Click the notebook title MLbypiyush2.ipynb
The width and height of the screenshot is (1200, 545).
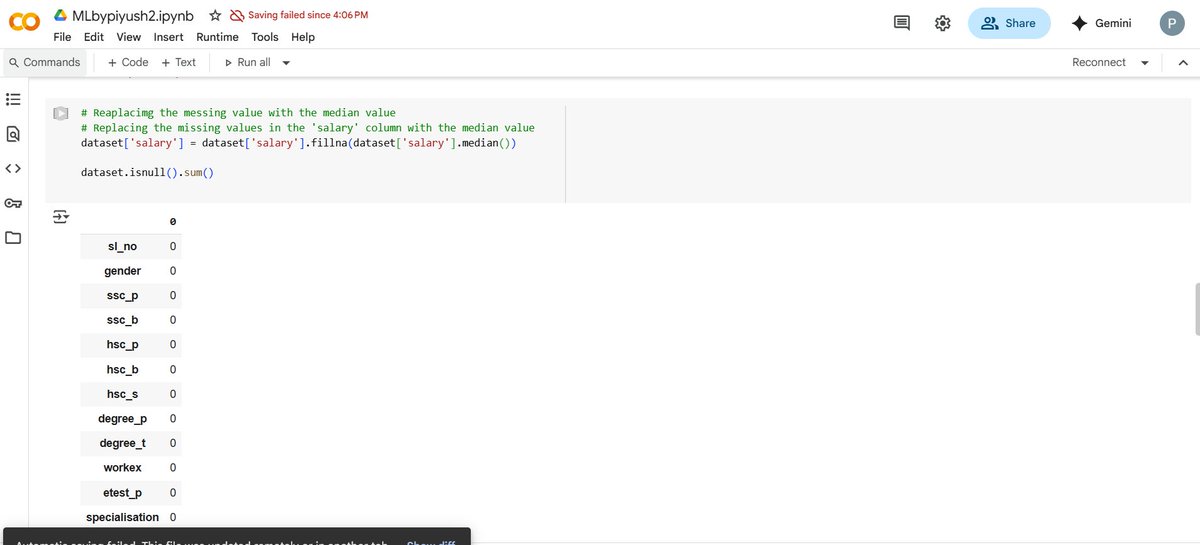[134, 16]
